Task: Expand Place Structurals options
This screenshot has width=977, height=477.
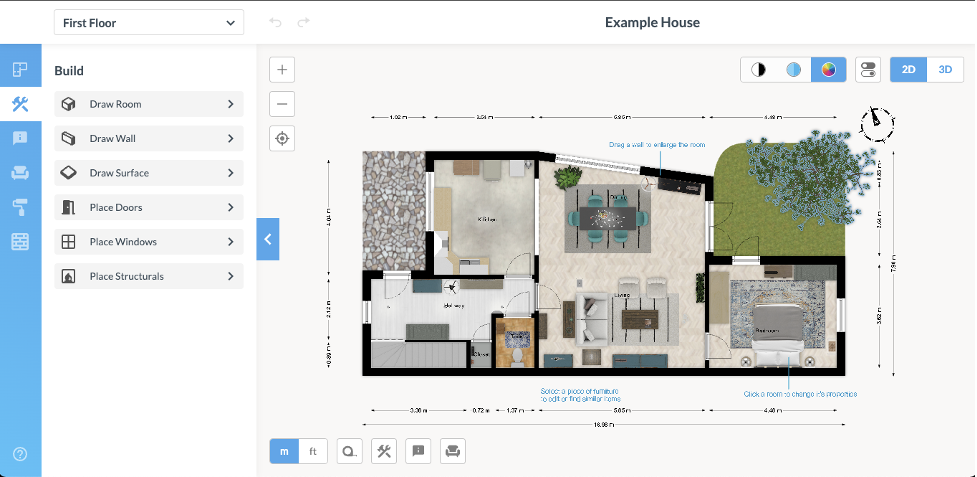Action: 149,276
